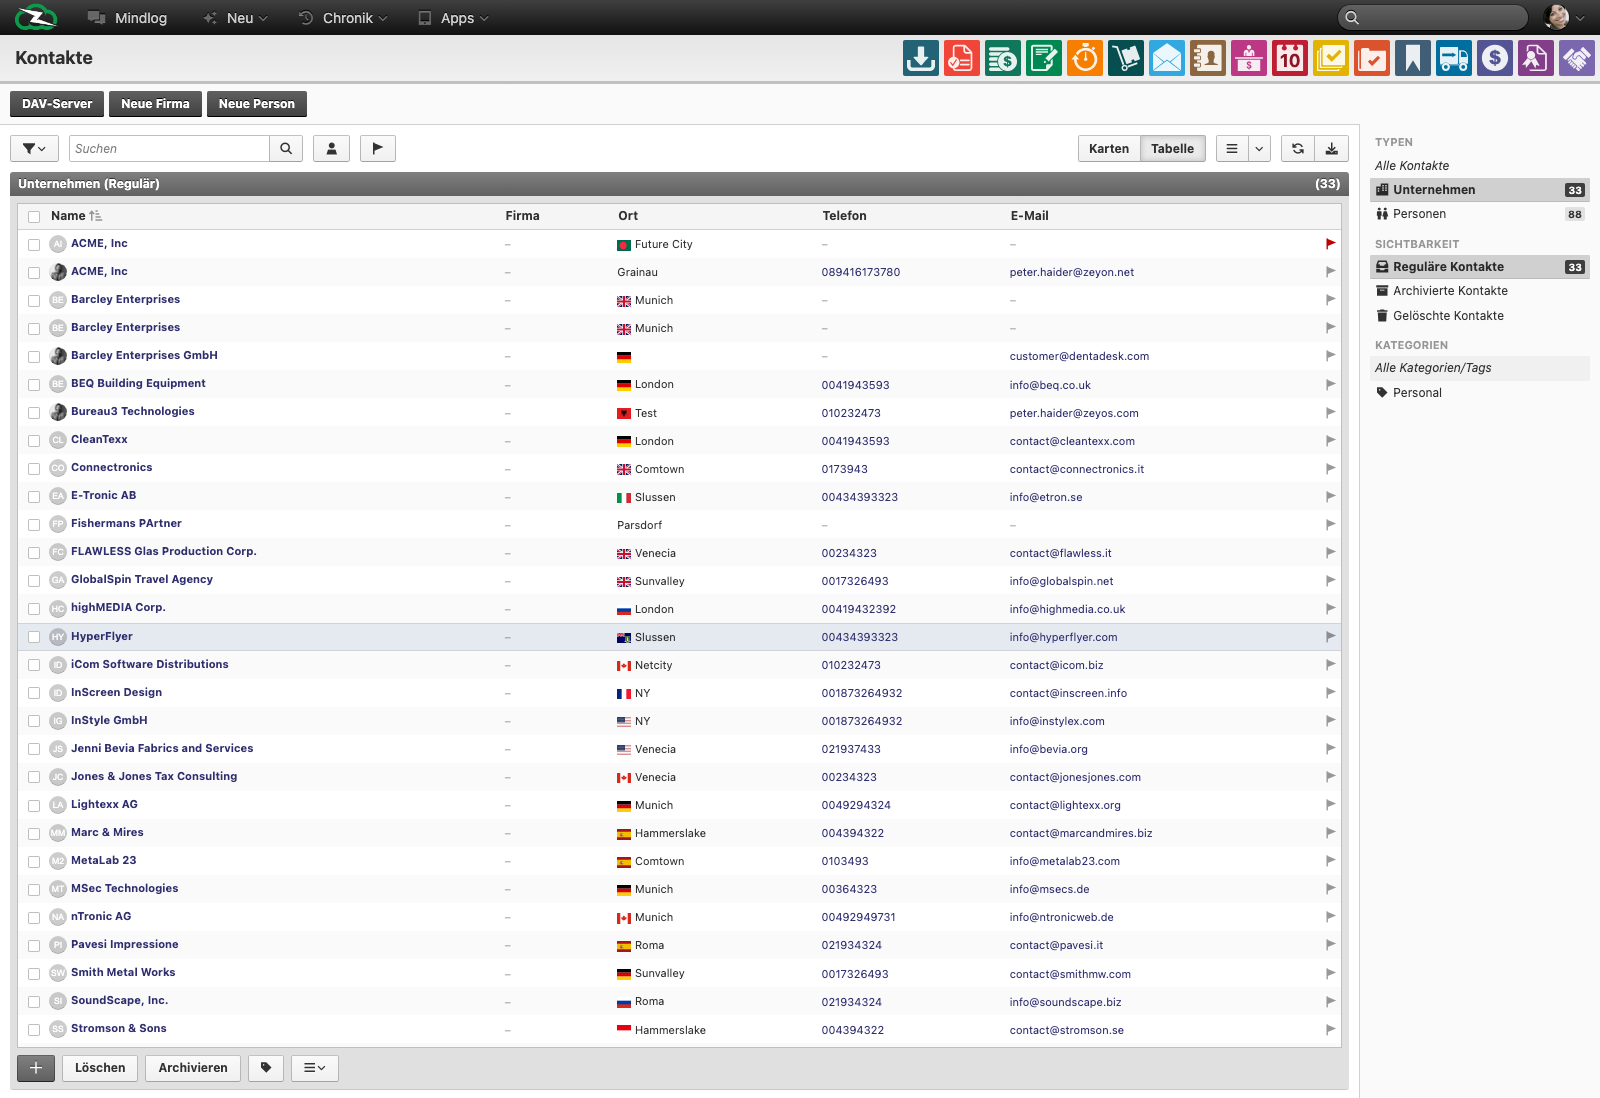Viewport: 1600px width, 1098px height.
Task: Check the Fishermans PArtner checkbox
Action: 34,524
